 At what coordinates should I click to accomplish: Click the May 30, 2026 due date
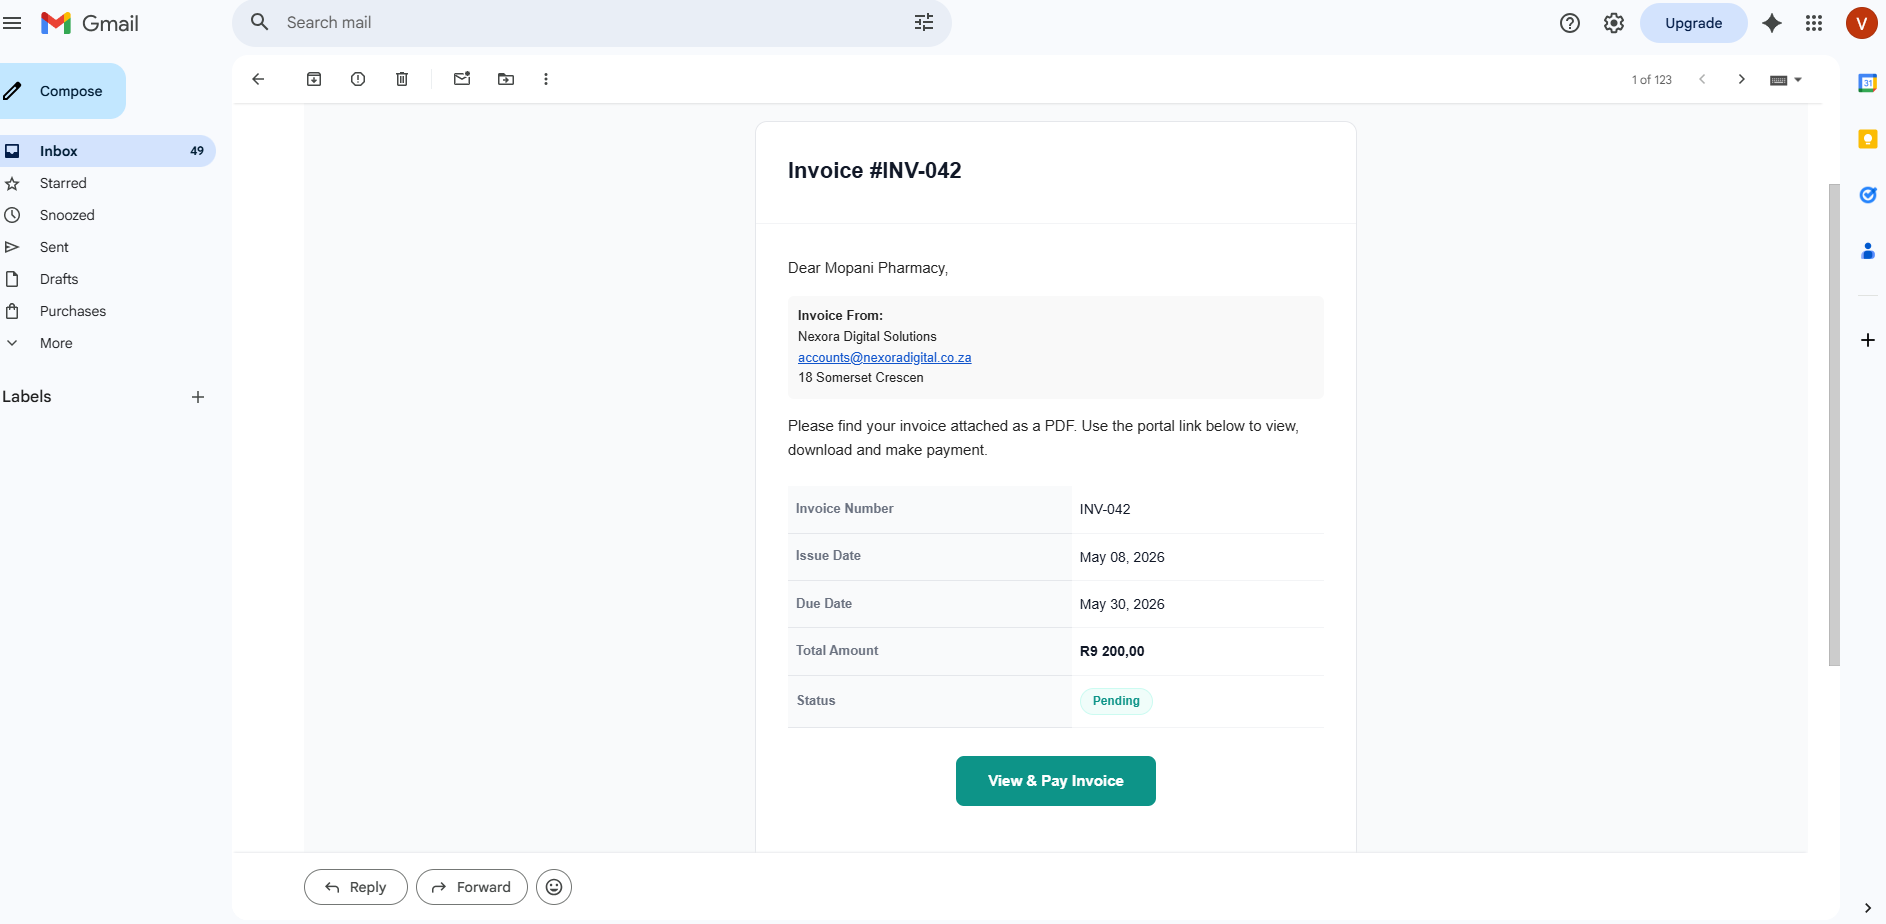click(x=1122, y=604)
